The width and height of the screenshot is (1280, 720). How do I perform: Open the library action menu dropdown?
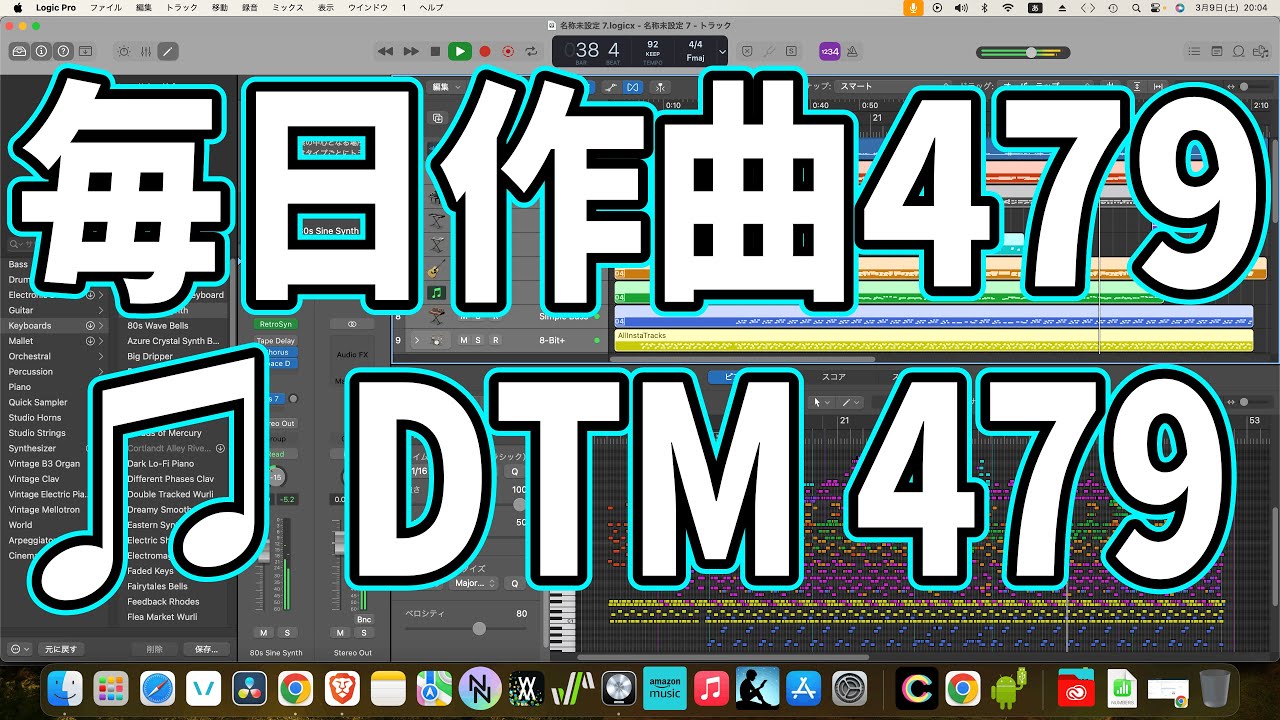18,649
